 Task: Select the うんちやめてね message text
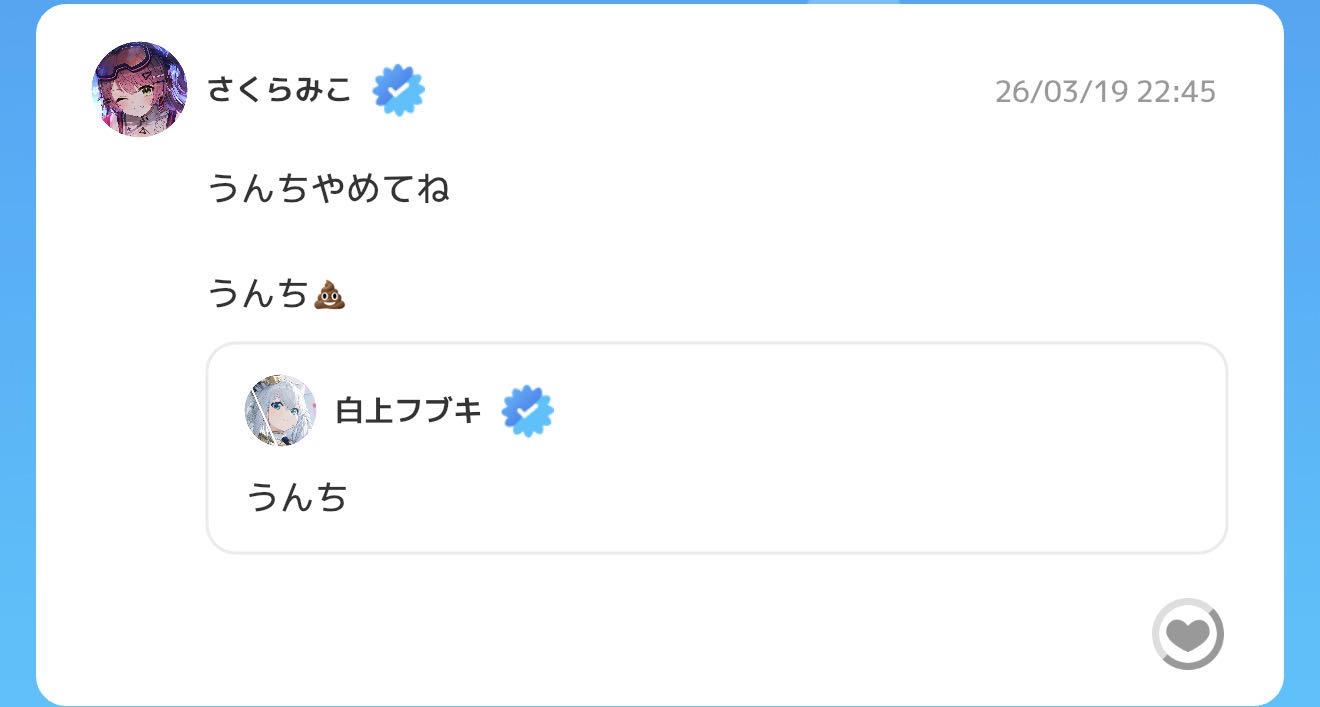click(x=329, y=188)
